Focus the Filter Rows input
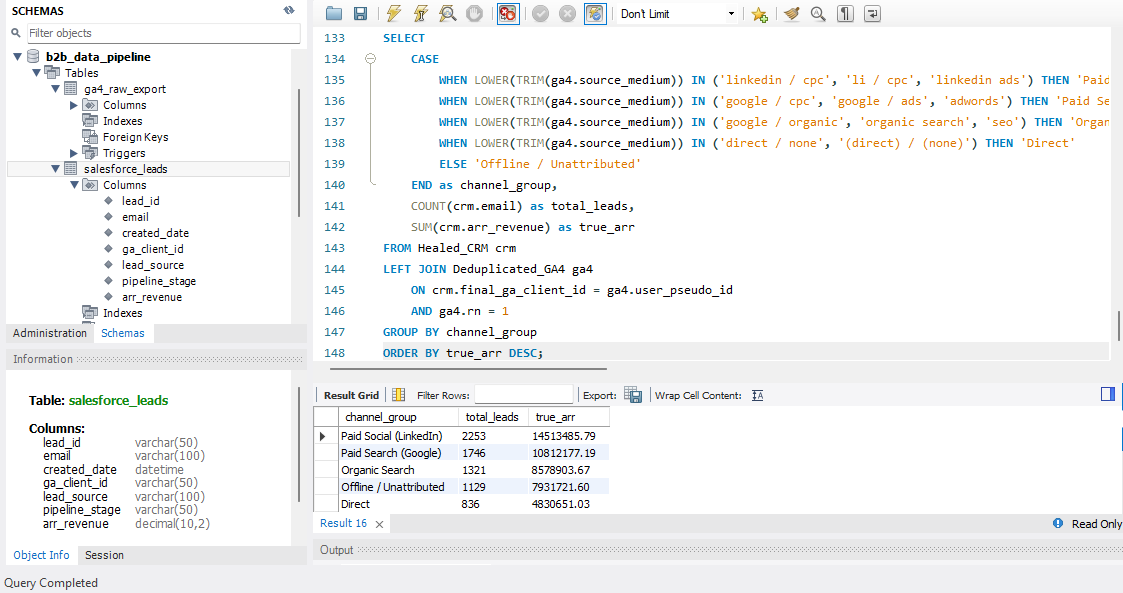 tap(524, 395)
